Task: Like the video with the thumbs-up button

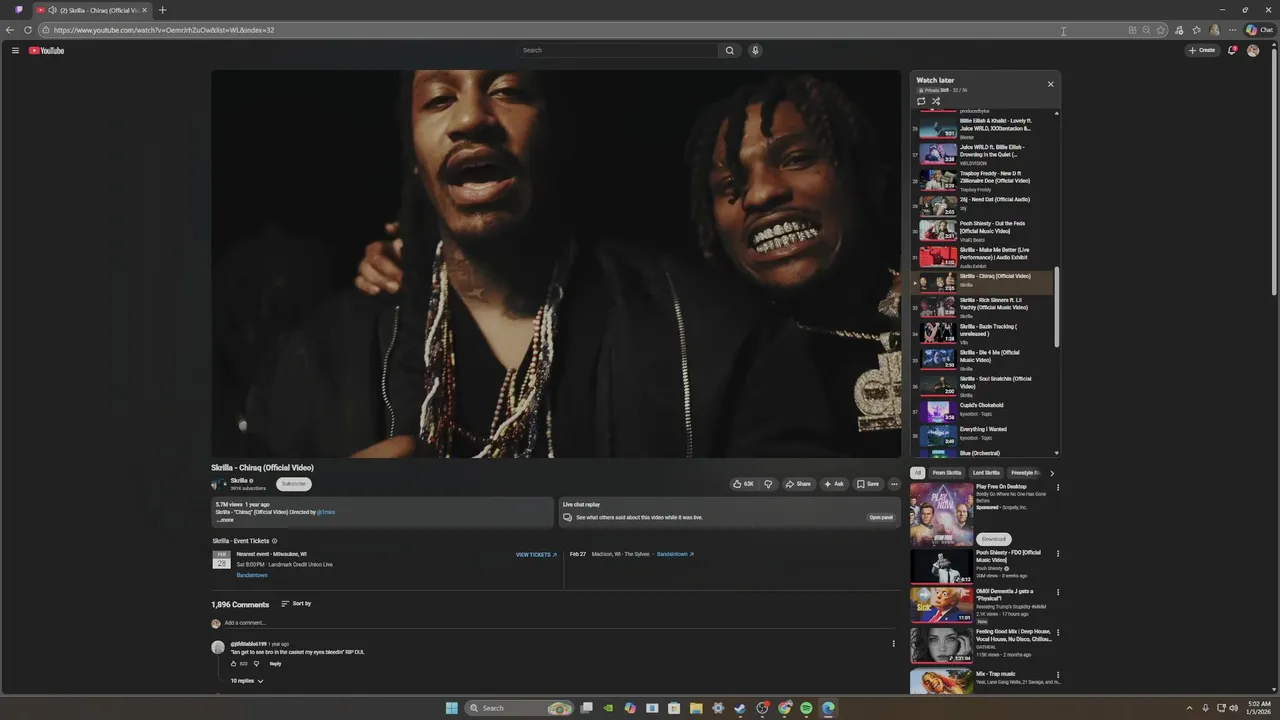Action: tap(743, 484)
